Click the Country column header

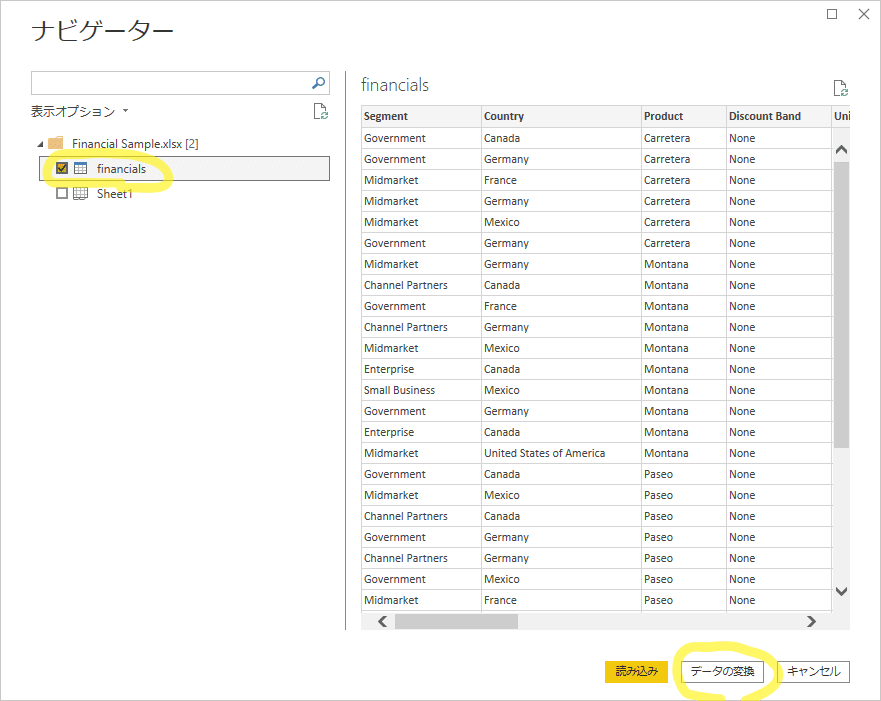pos(561,116)
